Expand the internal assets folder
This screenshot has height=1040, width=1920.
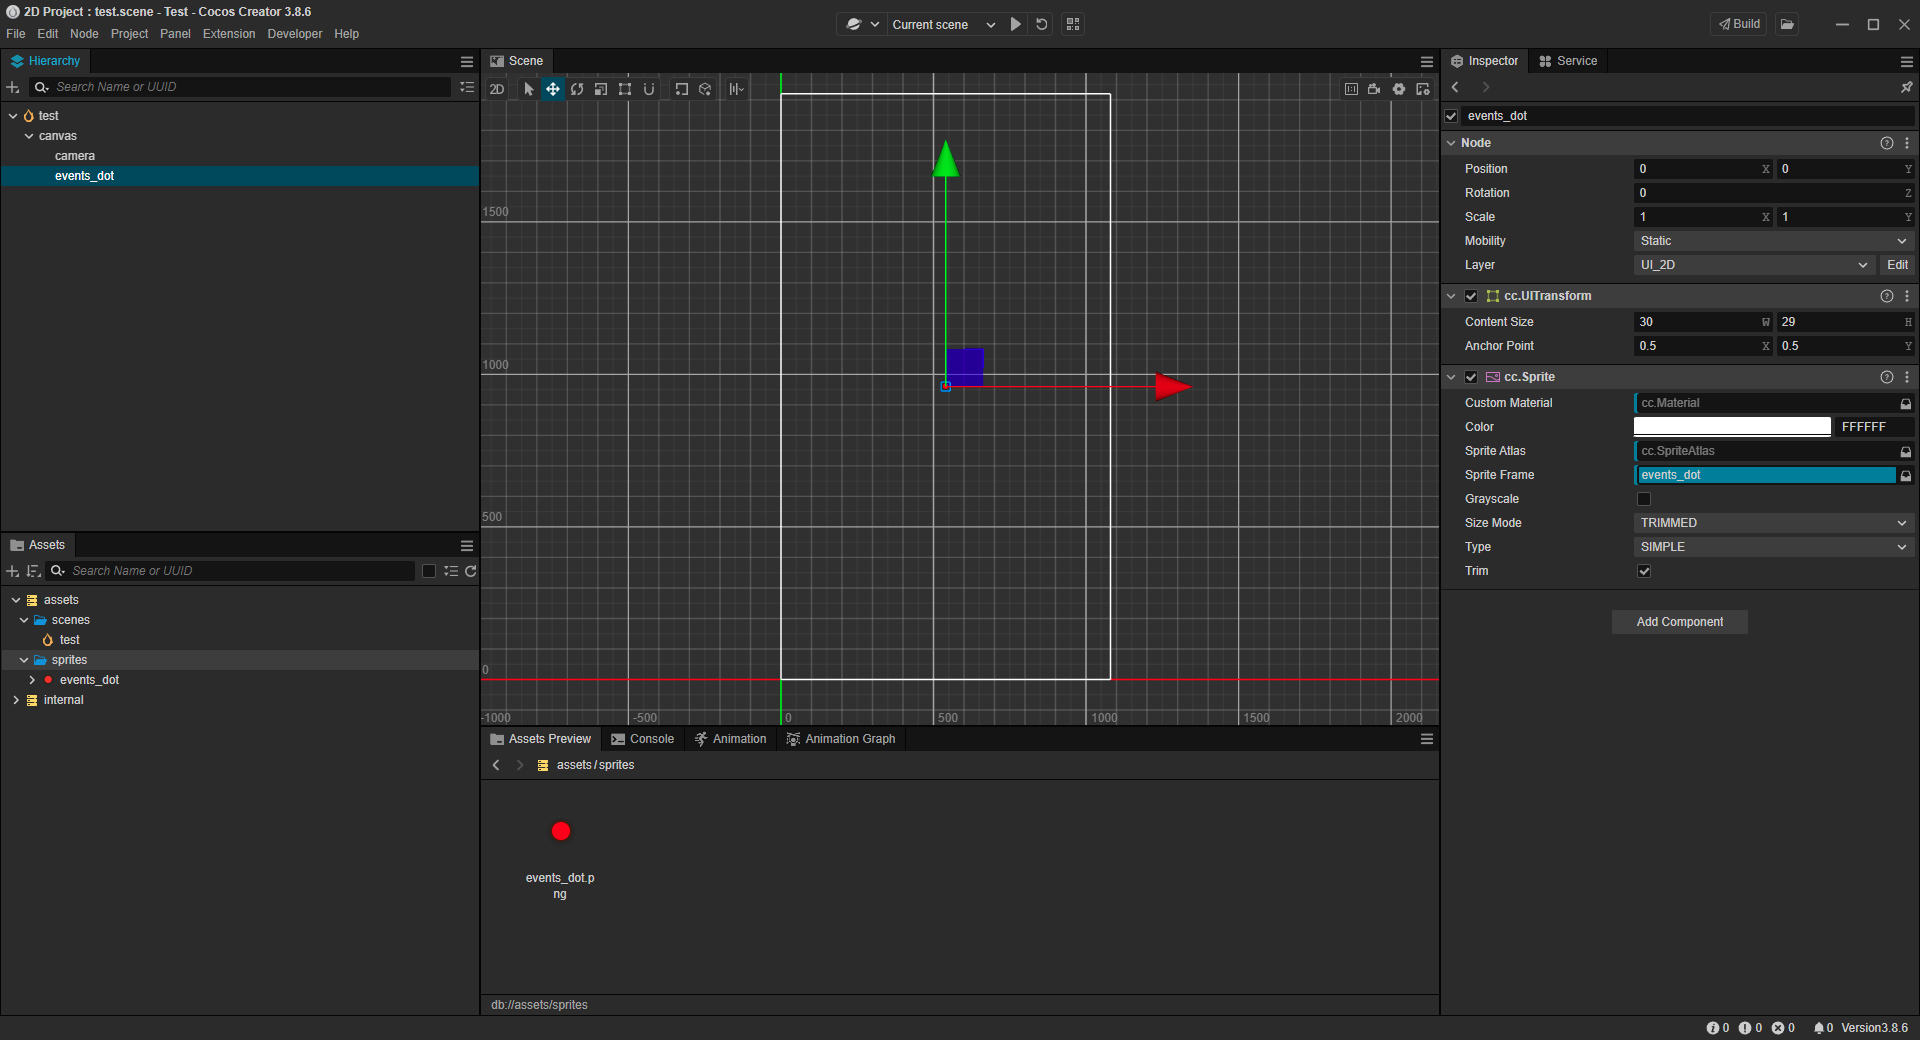click(x=16, y=700)
